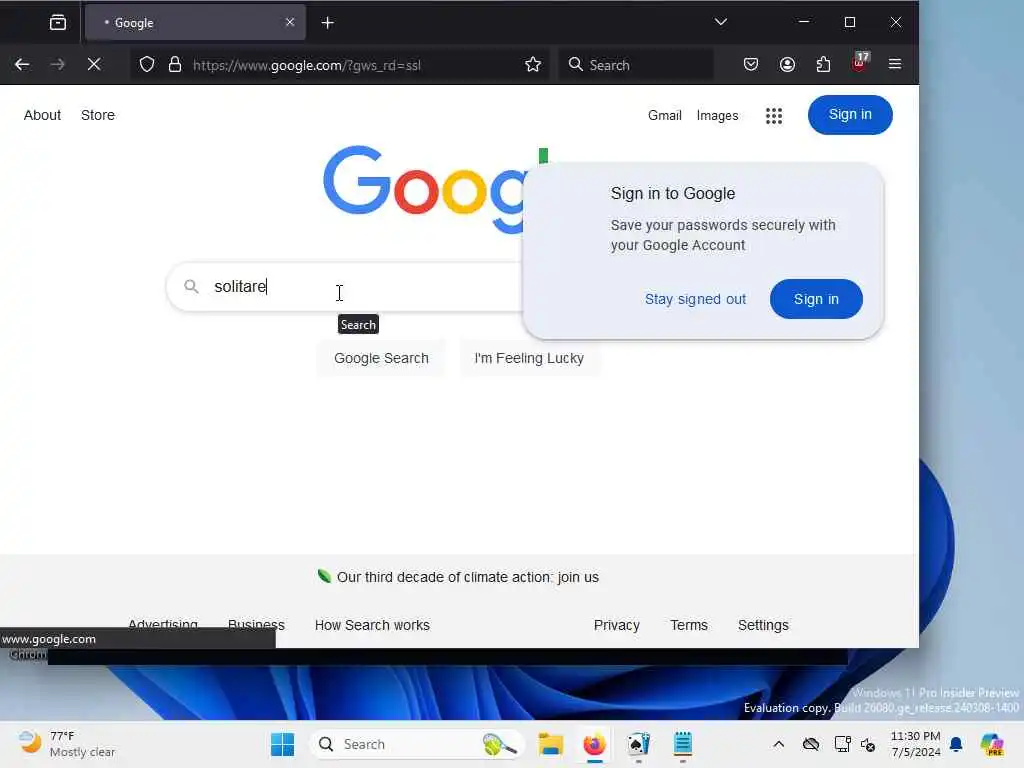Image resolution: width=1024 pixels, height=768 pixels.
Task: View site security padlock info
Action: point(175,65)
